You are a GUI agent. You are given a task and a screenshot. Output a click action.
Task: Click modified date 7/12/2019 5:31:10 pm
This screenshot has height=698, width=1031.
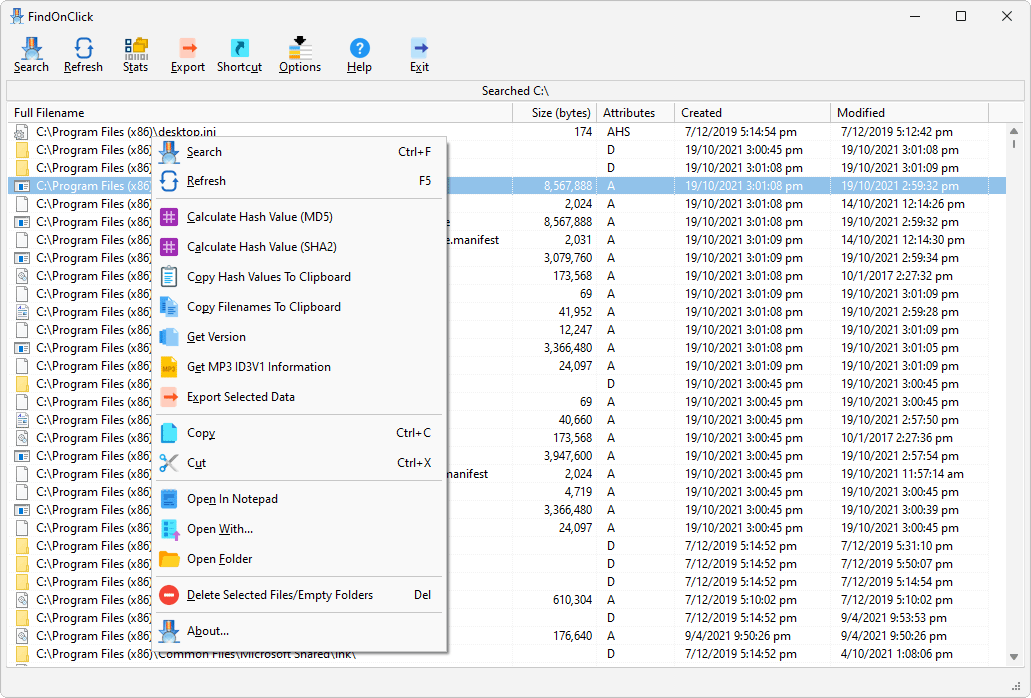[x=897, y=546]
